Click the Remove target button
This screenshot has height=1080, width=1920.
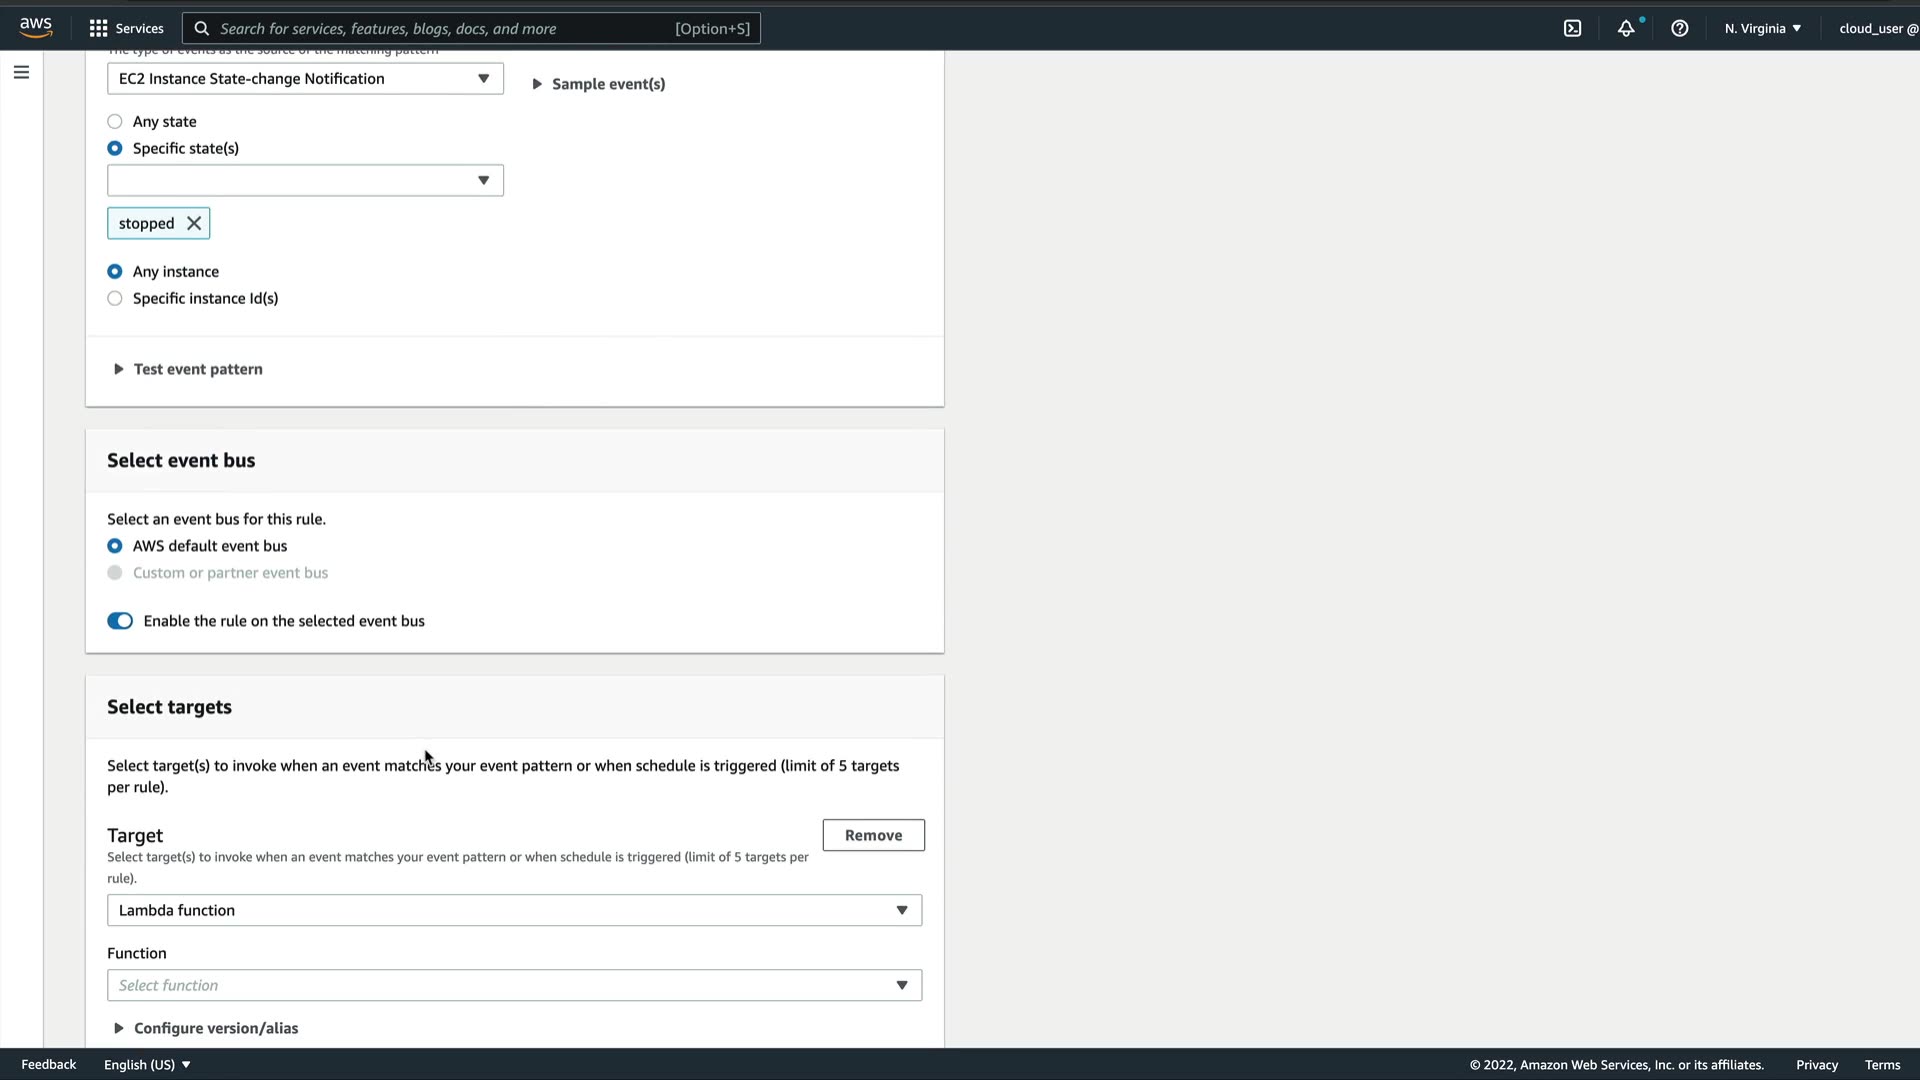click(x=873, y=835)
